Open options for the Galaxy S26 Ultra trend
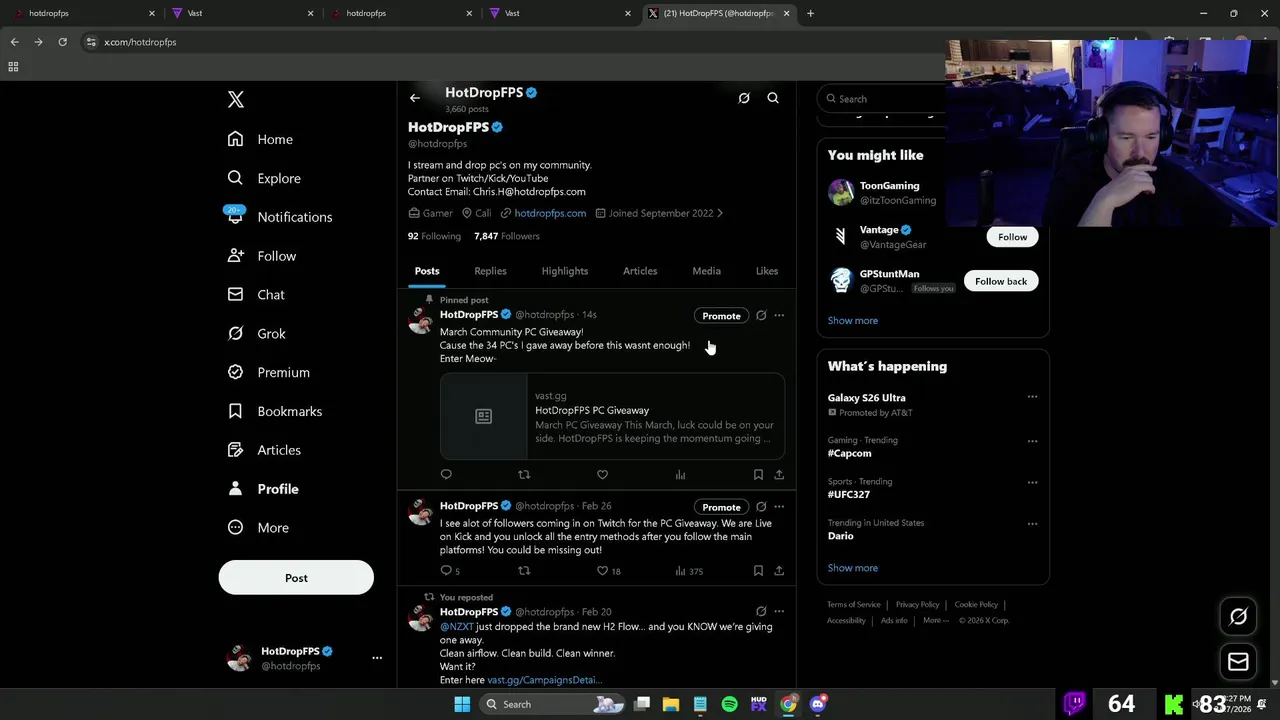The height and width of the screenshot is (720, 1280). 1032,397
